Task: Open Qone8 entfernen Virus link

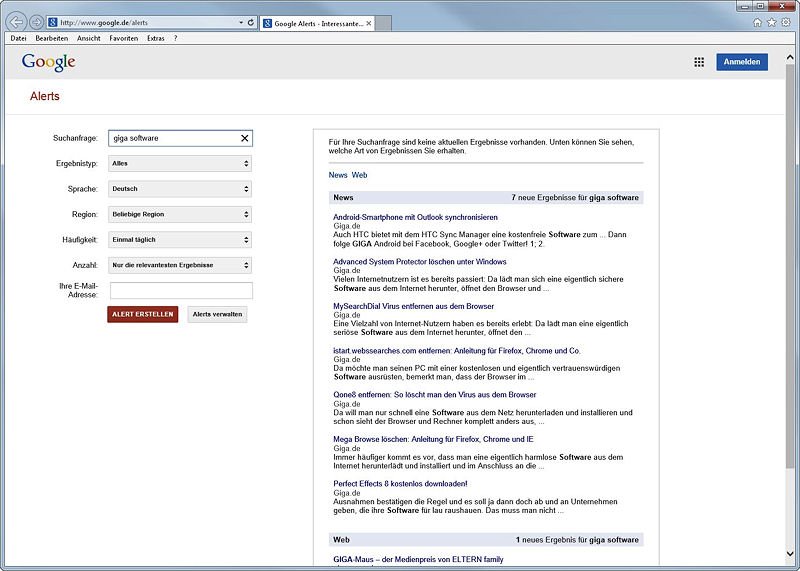Action: 435,394
